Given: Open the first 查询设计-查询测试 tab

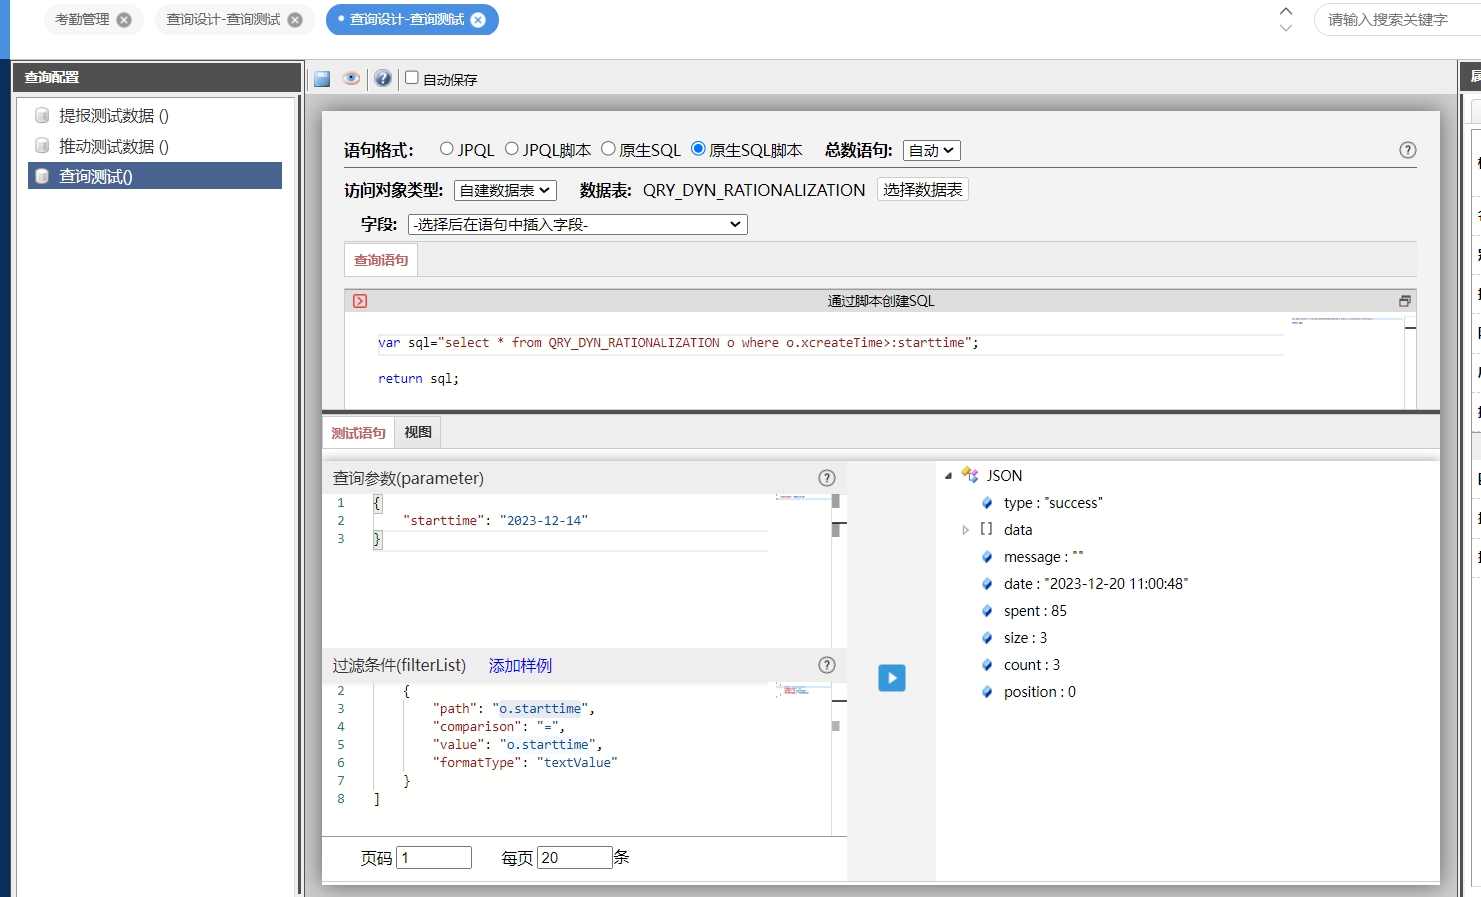Looking at the screenshot, I should (223, 20).
